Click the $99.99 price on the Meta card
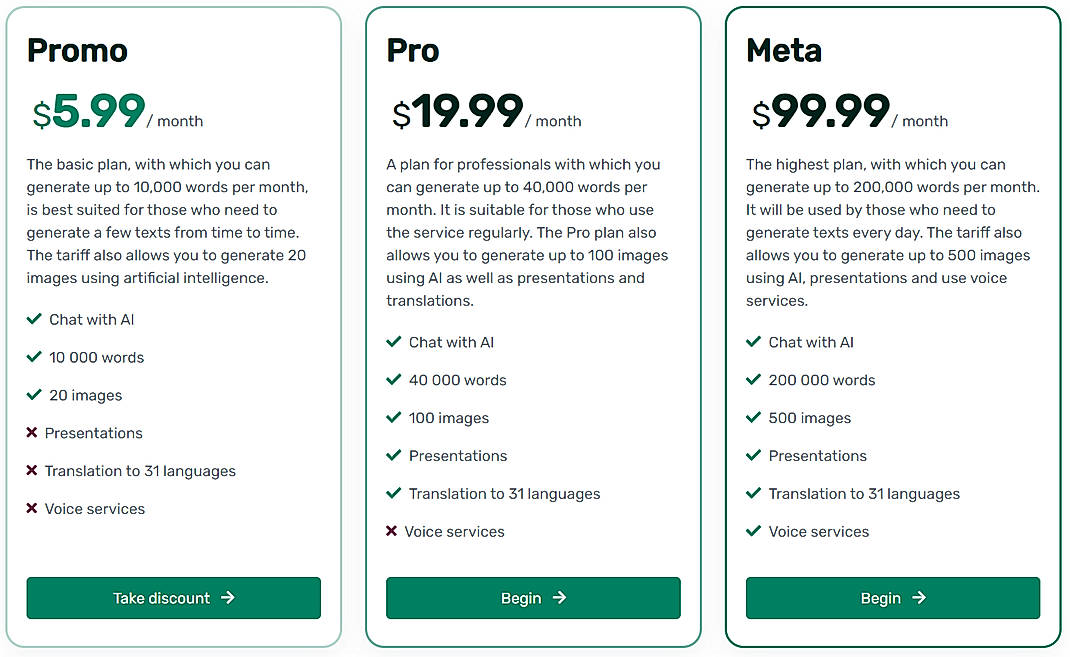Image resolution: width=1070 pixels, height=657 pixels. (820, 111)
